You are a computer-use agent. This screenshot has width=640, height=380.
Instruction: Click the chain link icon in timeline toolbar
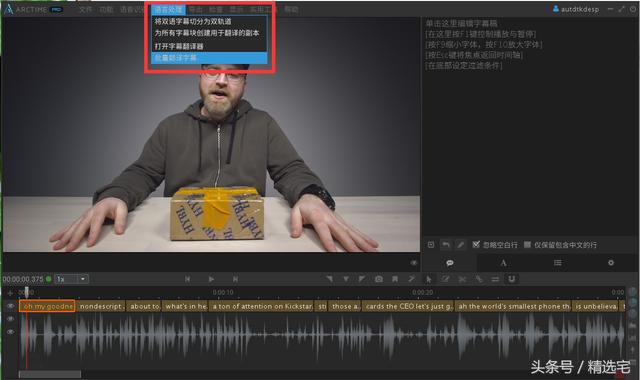tap(479, 279)
